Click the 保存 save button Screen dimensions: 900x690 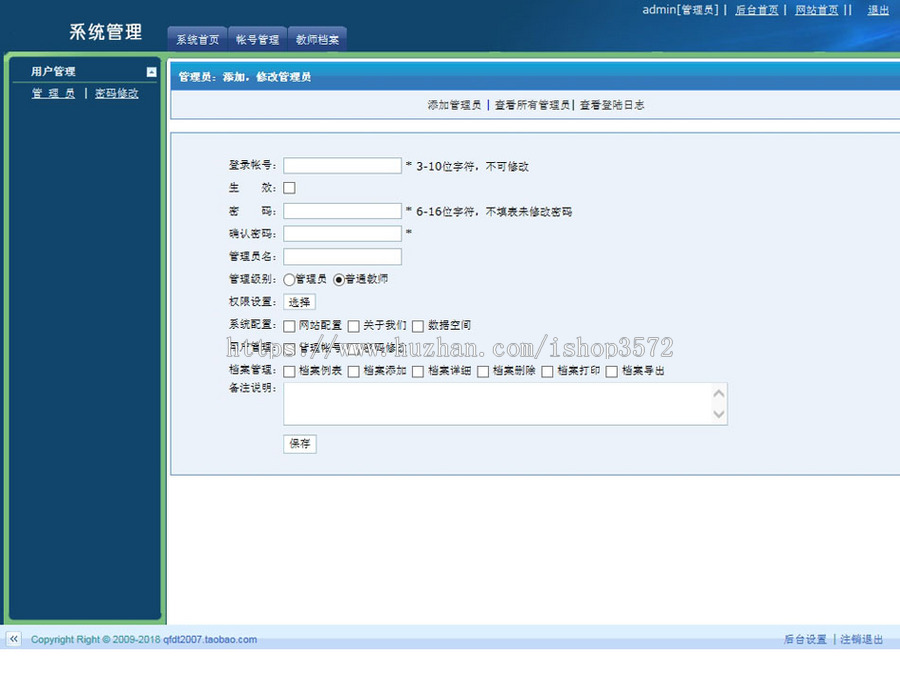click(x=299, y=444)
